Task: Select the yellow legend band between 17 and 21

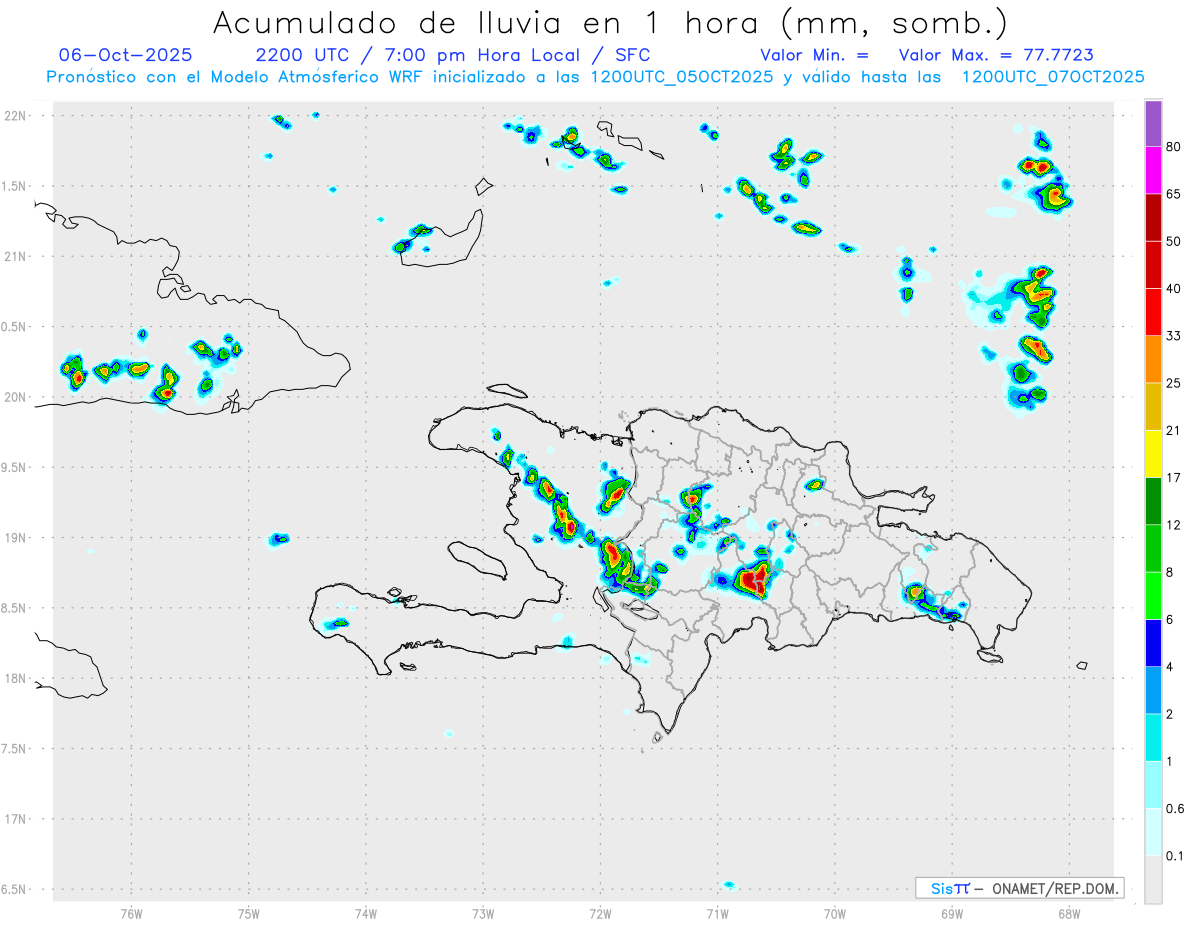Action: click(1153, 454)
